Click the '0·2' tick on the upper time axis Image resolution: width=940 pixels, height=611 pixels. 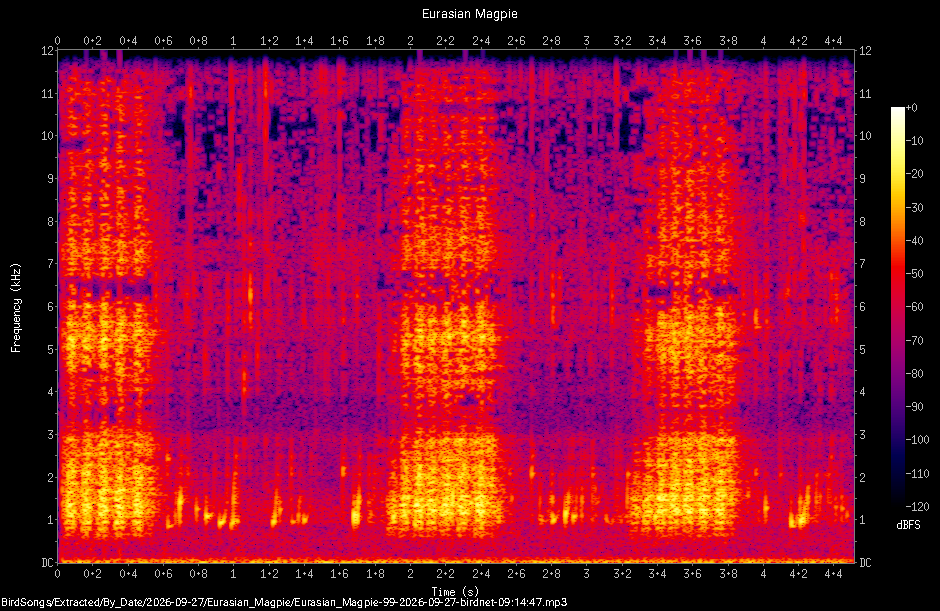[x=92, y=41]
